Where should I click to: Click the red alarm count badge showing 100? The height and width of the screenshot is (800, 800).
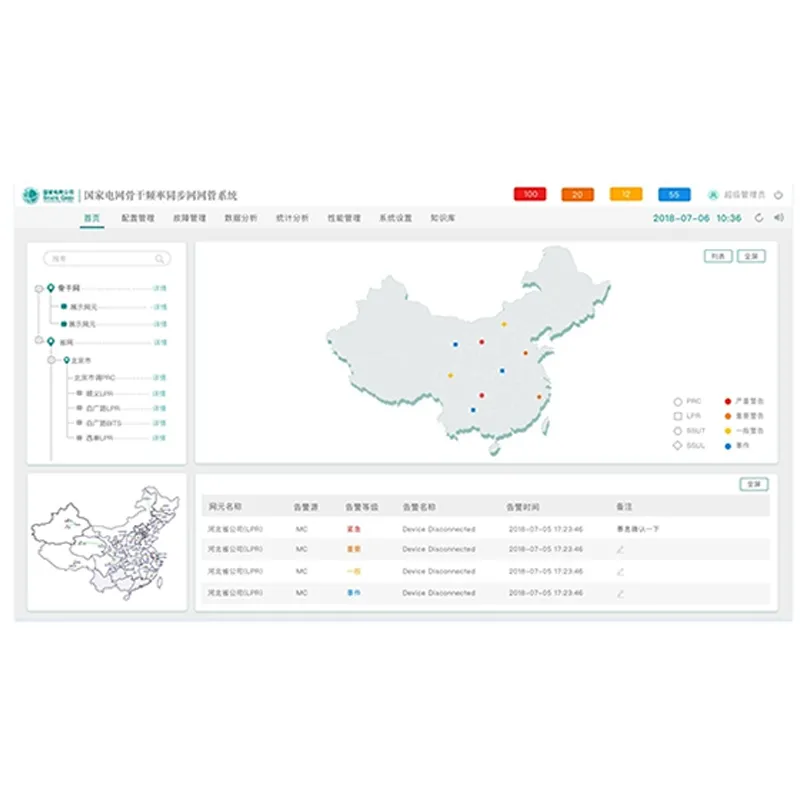coord(529,194)
